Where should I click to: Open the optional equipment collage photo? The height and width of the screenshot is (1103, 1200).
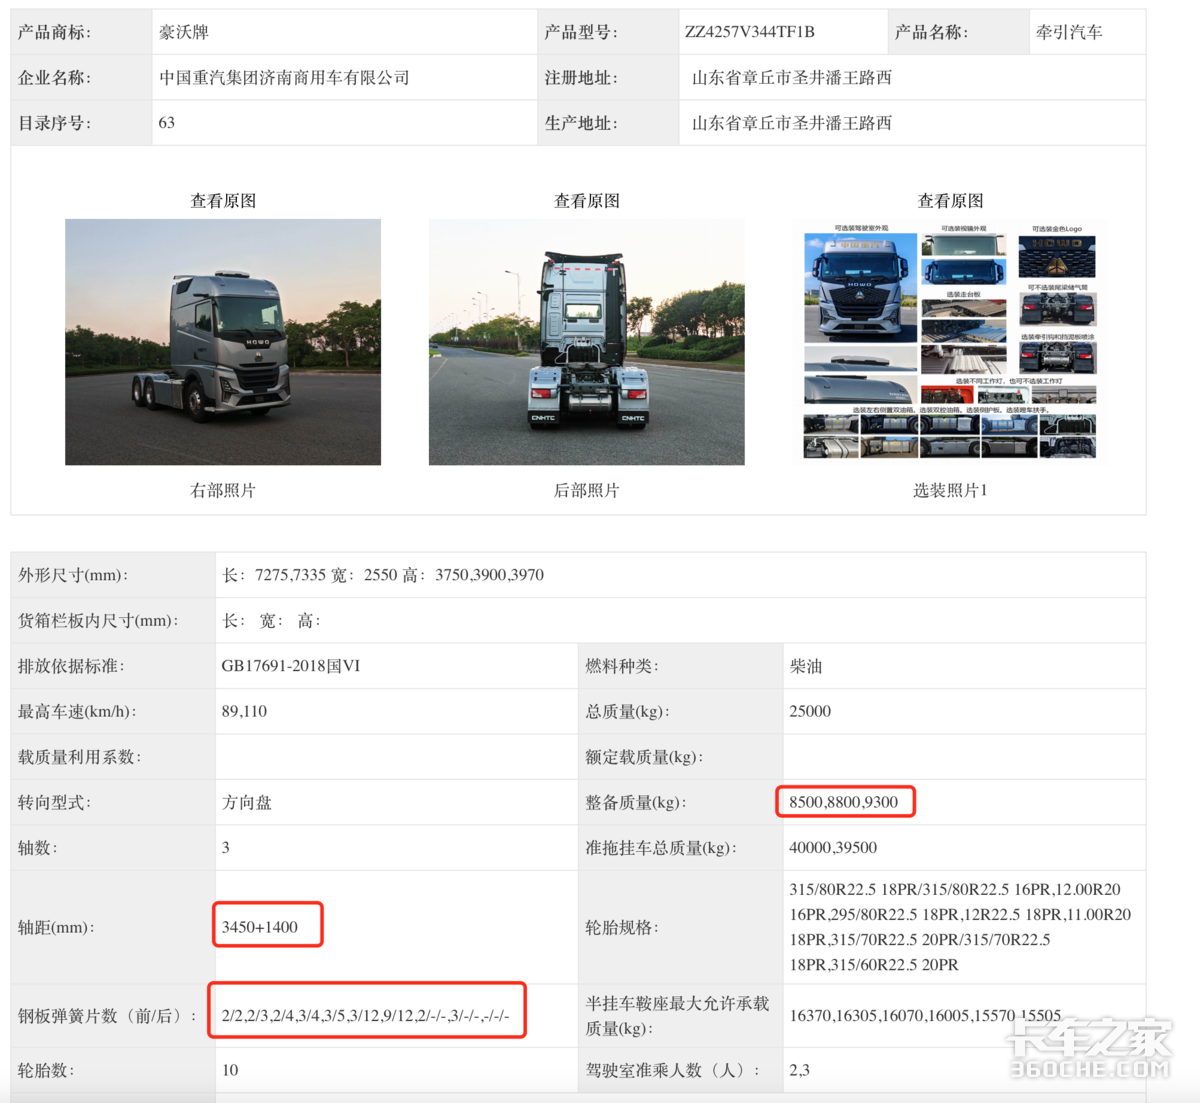click(950, 342)
